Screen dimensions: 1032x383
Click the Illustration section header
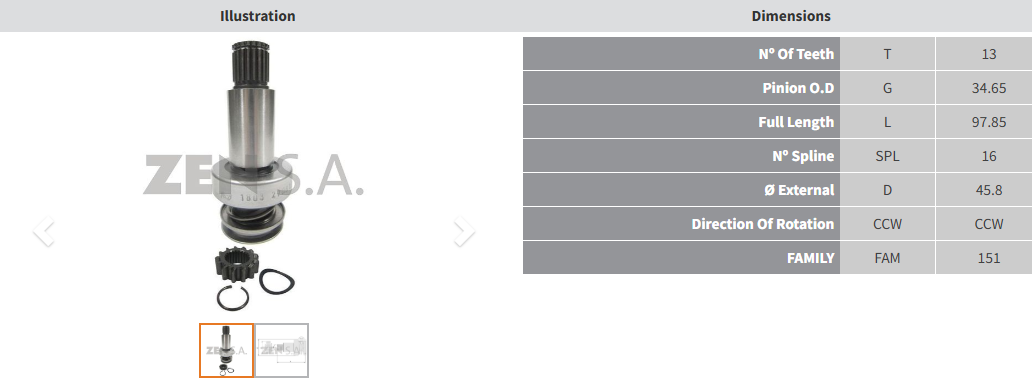[257, 16]
